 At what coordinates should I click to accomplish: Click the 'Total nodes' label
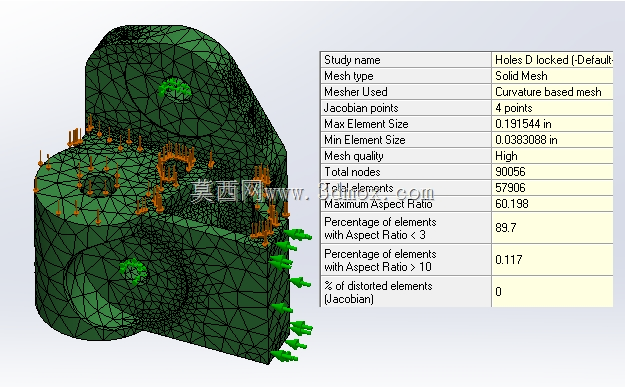click(x=406, y=171)
